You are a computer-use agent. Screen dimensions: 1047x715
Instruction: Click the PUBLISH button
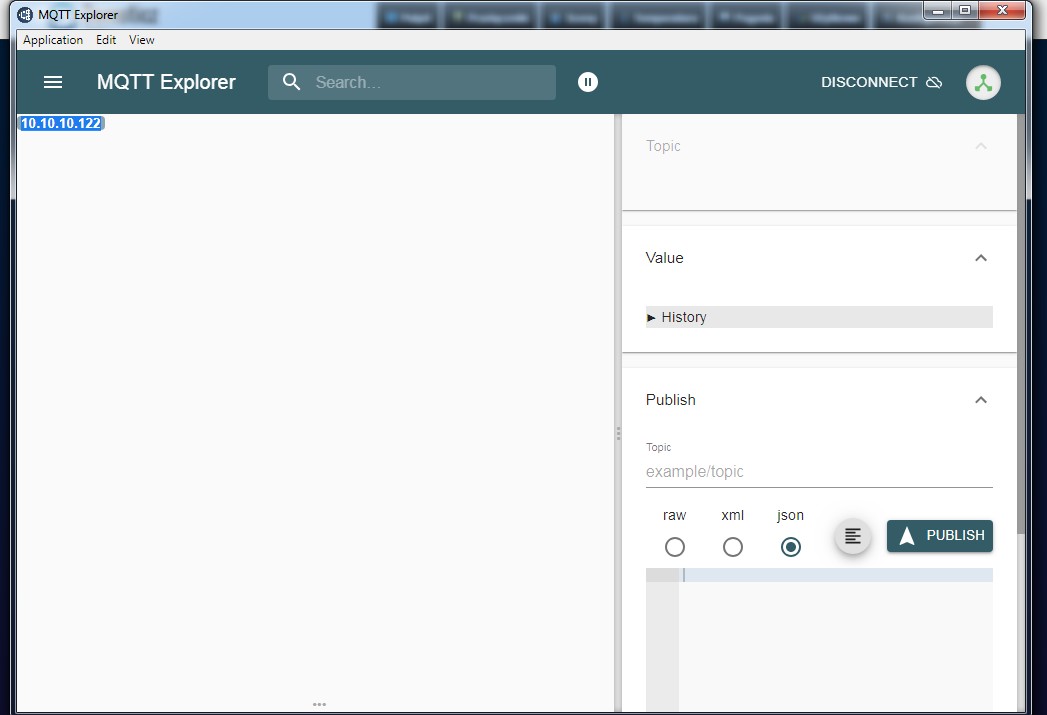tap(939, 535)
